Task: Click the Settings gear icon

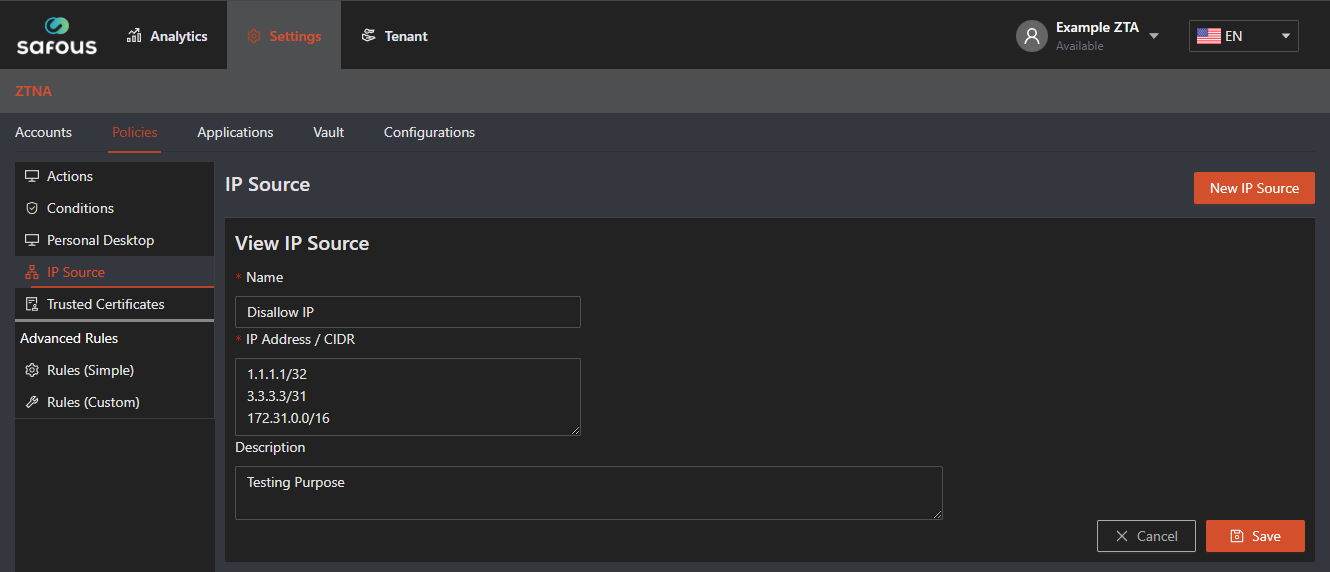Action: 254,36
